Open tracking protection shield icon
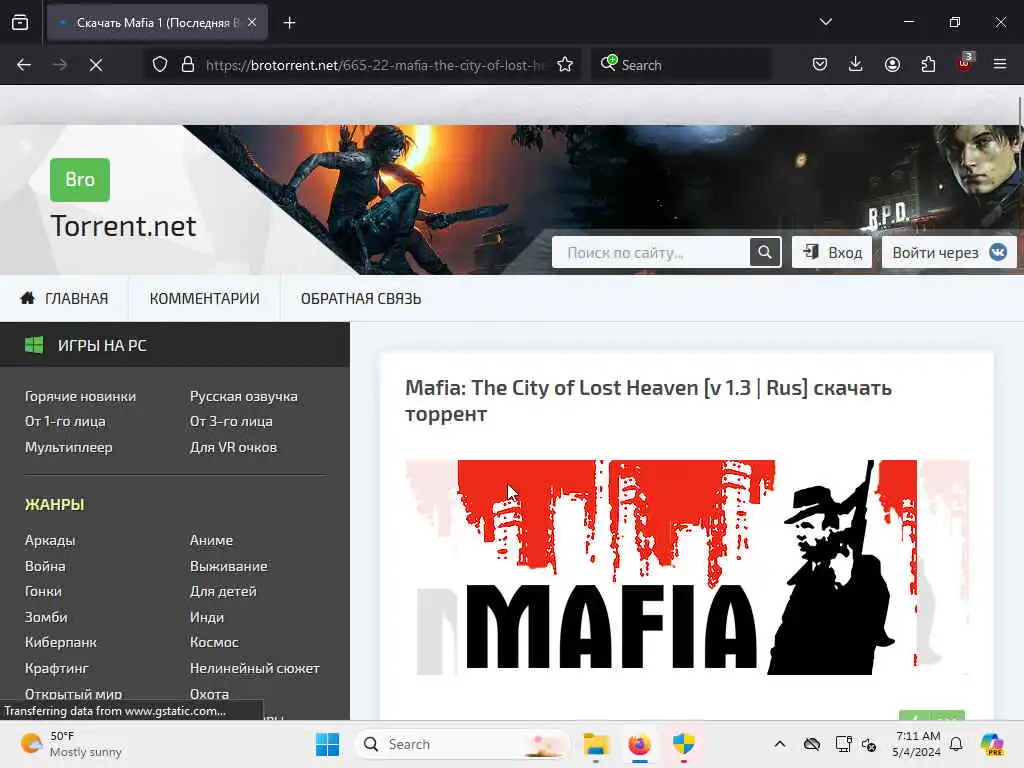 (160, 65)
